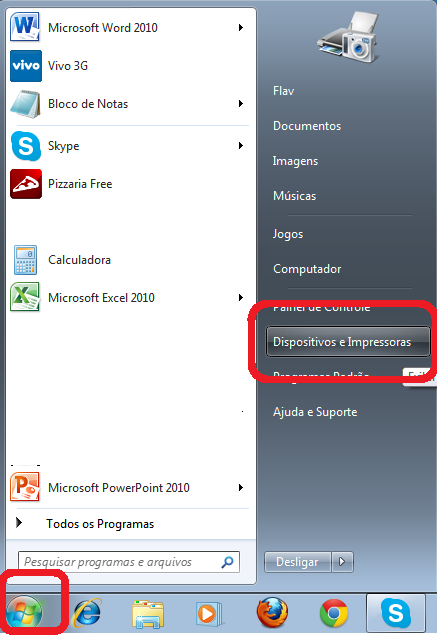
Task: Open the Skype icon in Start menu
Action: coord(26,146)
